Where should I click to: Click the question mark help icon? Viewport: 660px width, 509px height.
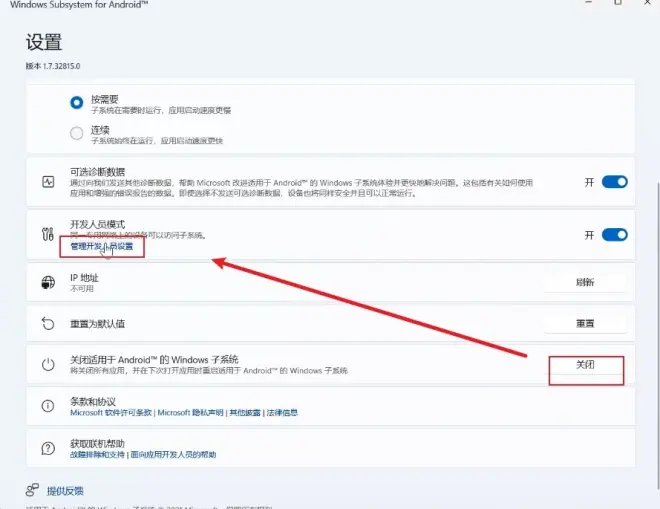48,448
